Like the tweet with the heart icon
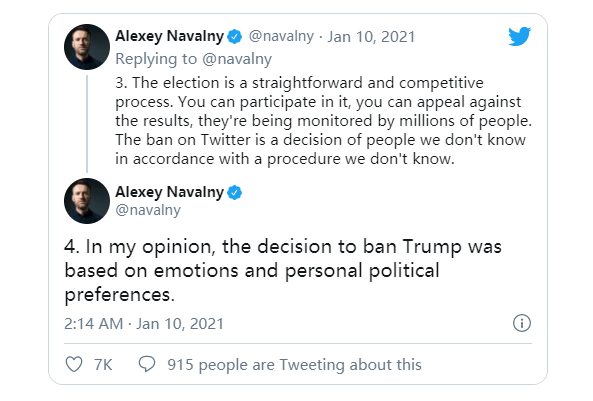Screen dimensions: 593x401 coord(74,364)
